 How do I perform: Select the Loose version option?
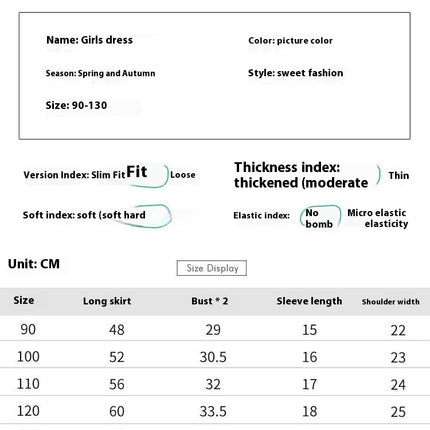[183, 175]
